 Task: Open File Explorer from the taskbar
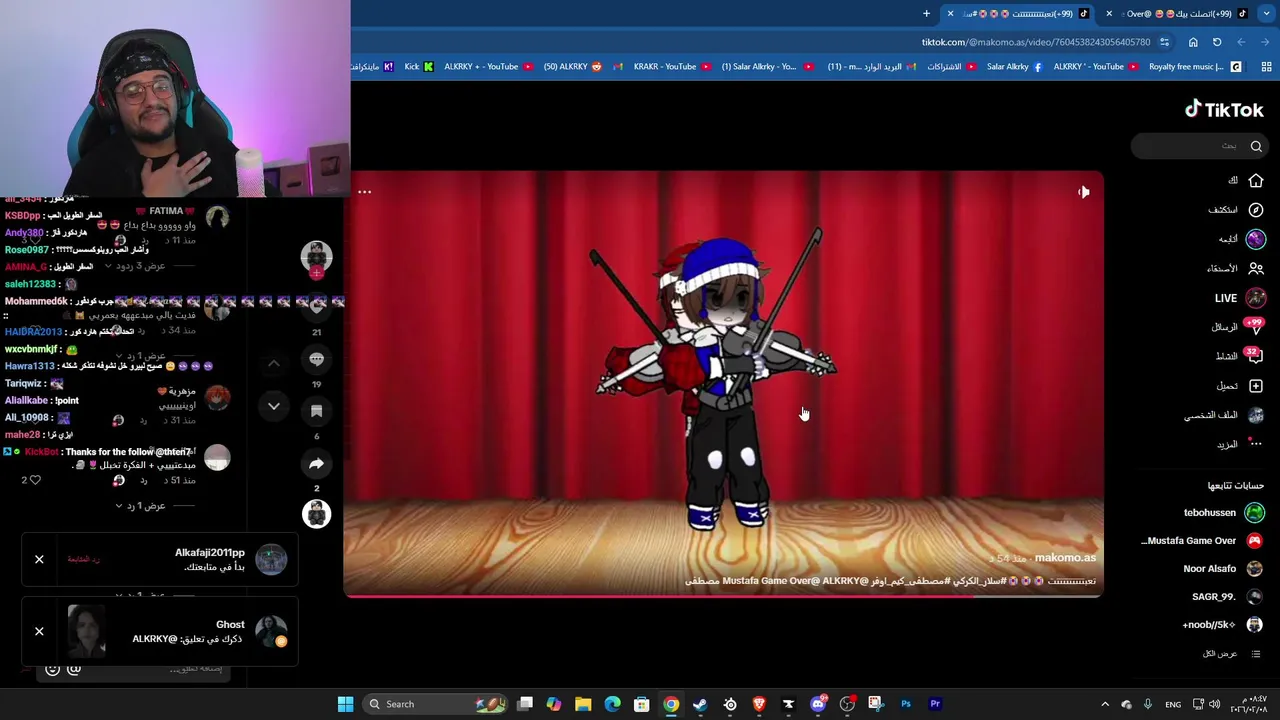click(583, 704)
